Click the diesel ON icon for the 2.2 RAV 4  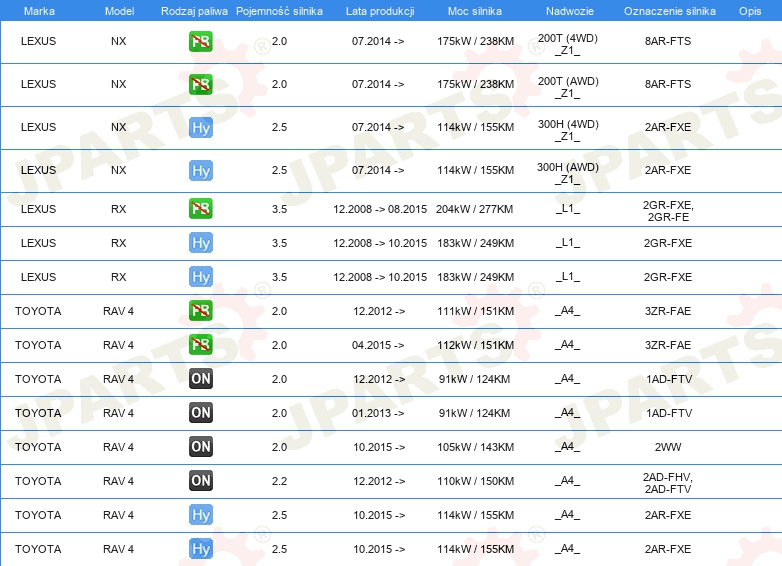point(201,481)
